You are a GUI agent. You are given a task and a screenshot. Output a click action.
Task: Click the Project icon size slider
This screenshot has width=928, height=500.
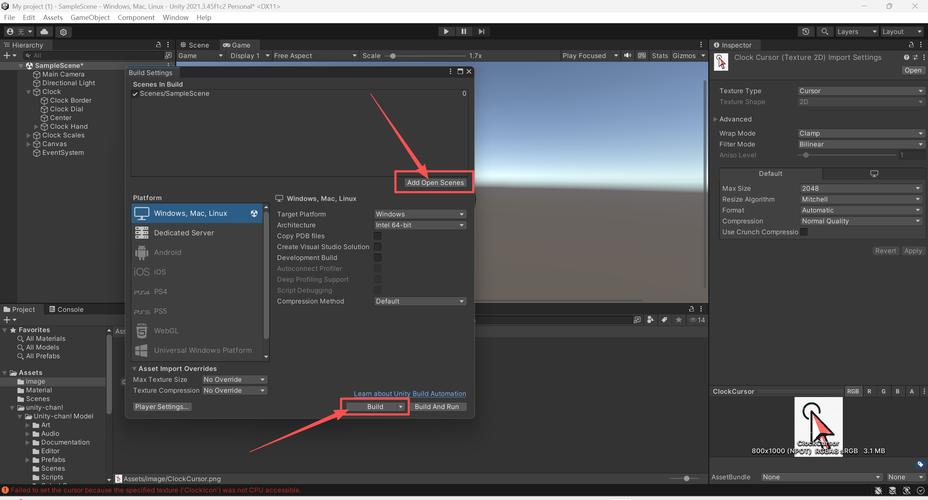(x=687, y=478)
